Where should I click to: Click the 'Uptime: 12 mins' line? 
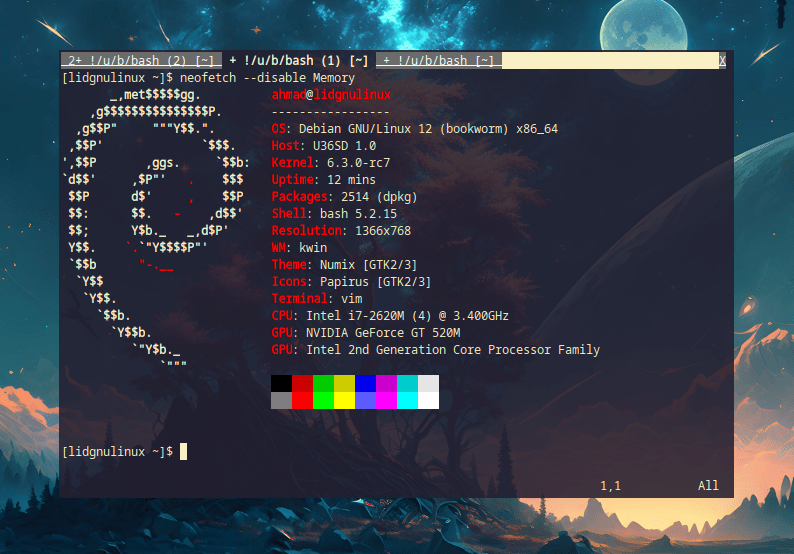pos(324,180)
